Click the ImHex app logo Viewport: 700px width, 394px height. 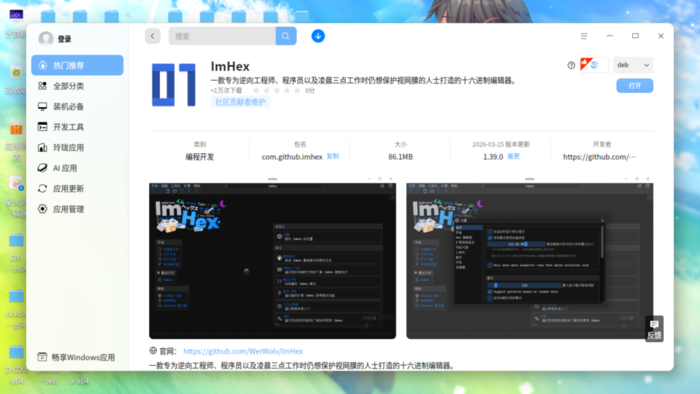click(174, 85)
